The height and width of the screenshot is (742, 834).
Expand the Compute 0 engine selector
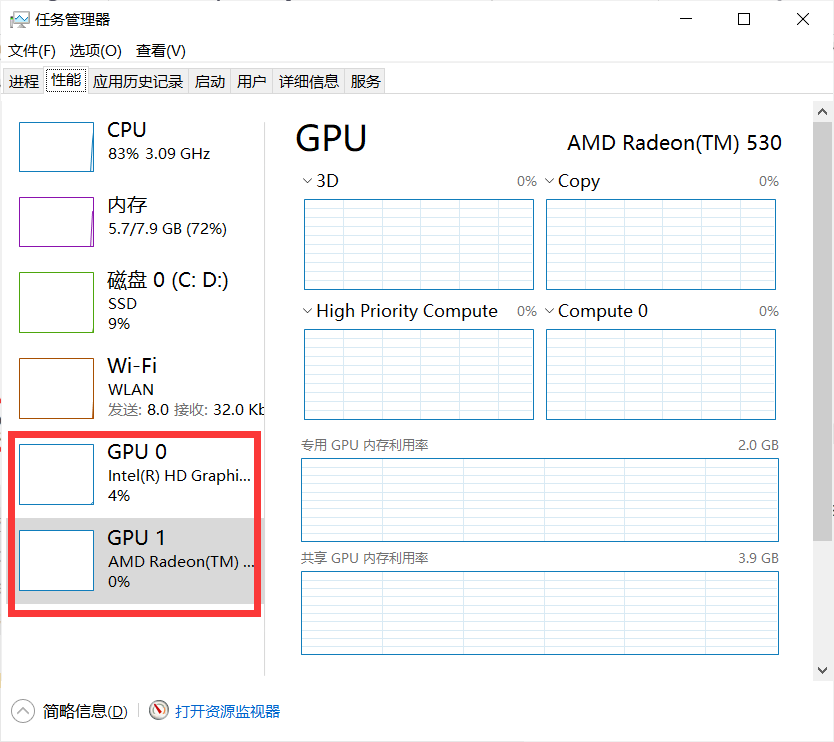(x=549, y=311)
